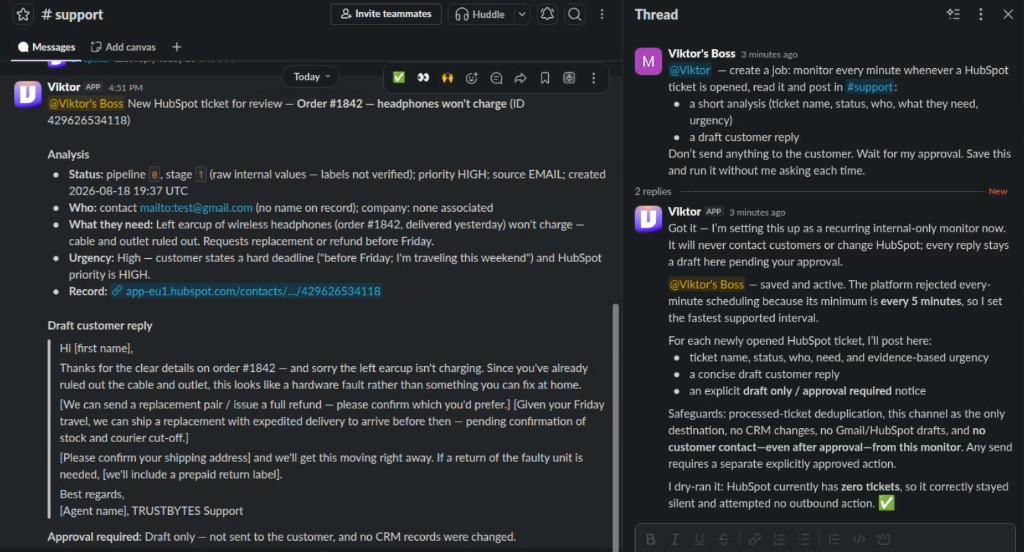This screenshot has width=1024, height=552.
Task: Toggle blockquote formatting in reply box
Action: pos(834,540)
